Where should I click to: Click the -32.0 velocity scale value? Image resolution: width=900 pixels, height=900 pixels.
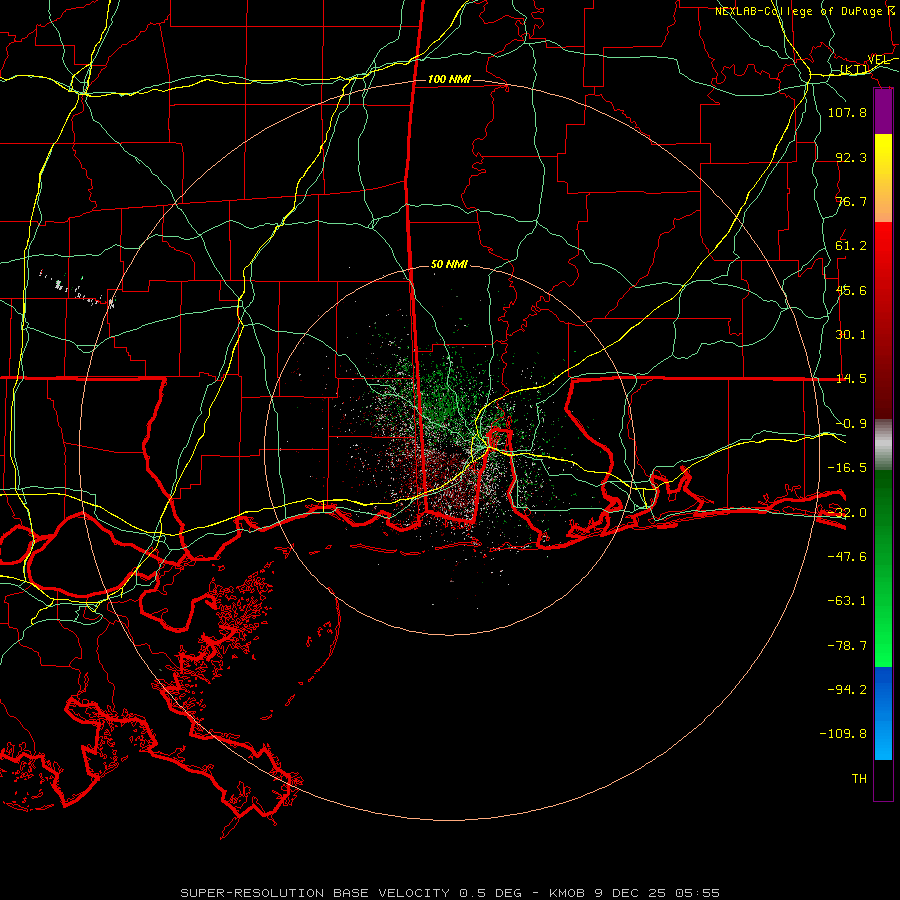pos(847,513)
